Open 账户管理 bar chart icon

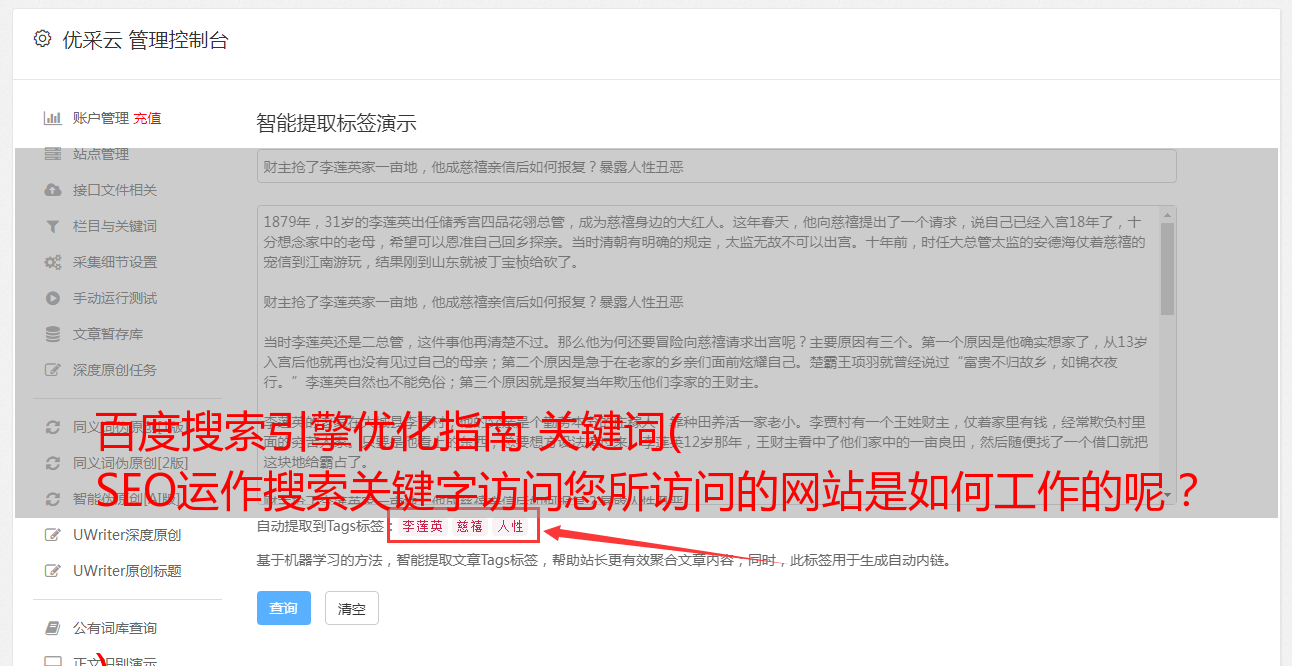[x=53, y=118]
